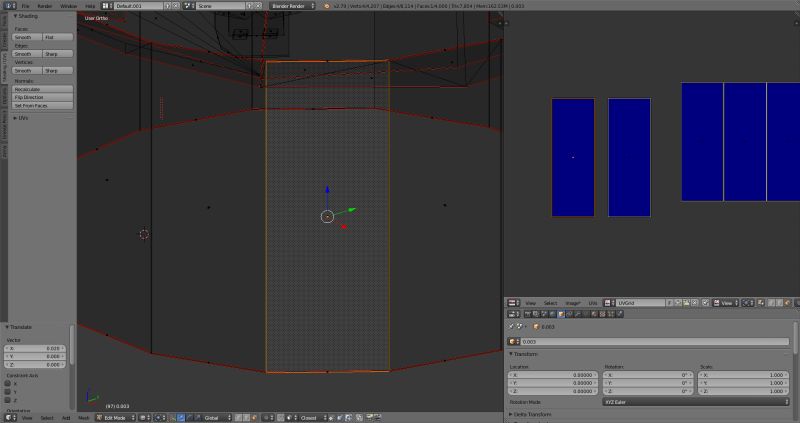Click the Location X value field

click(553, 375)
